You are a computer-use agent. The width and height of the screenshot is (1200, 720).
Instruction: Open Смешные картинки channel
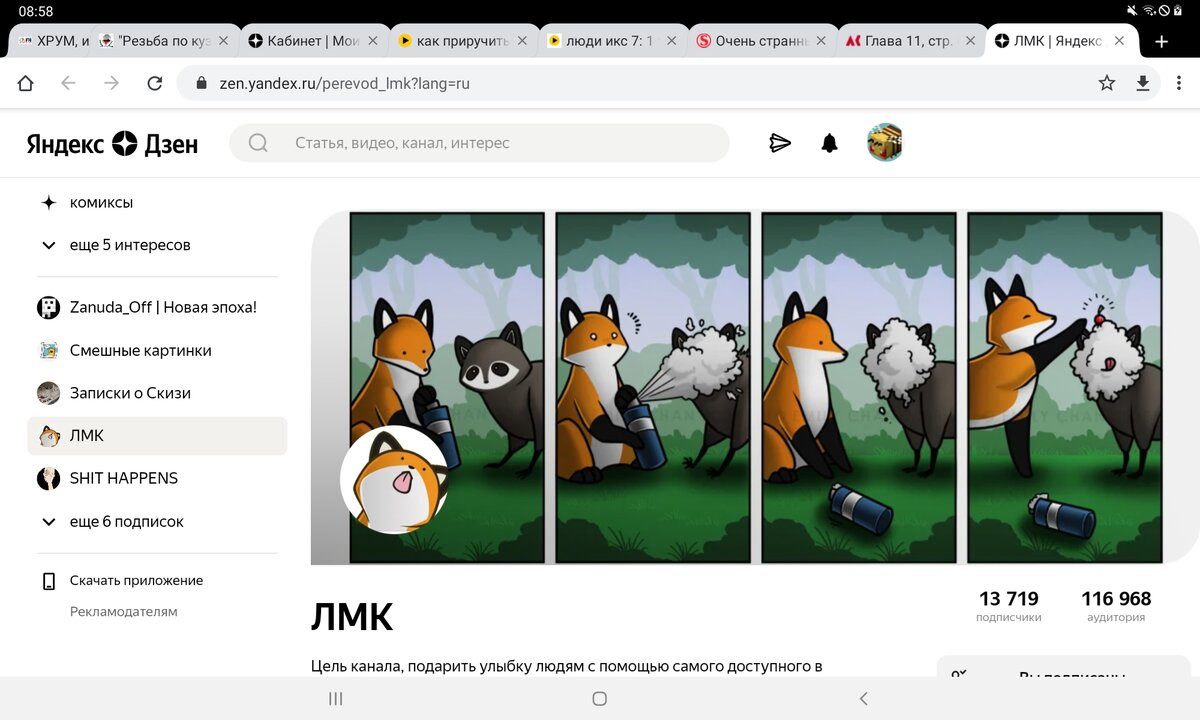[140, 350]
